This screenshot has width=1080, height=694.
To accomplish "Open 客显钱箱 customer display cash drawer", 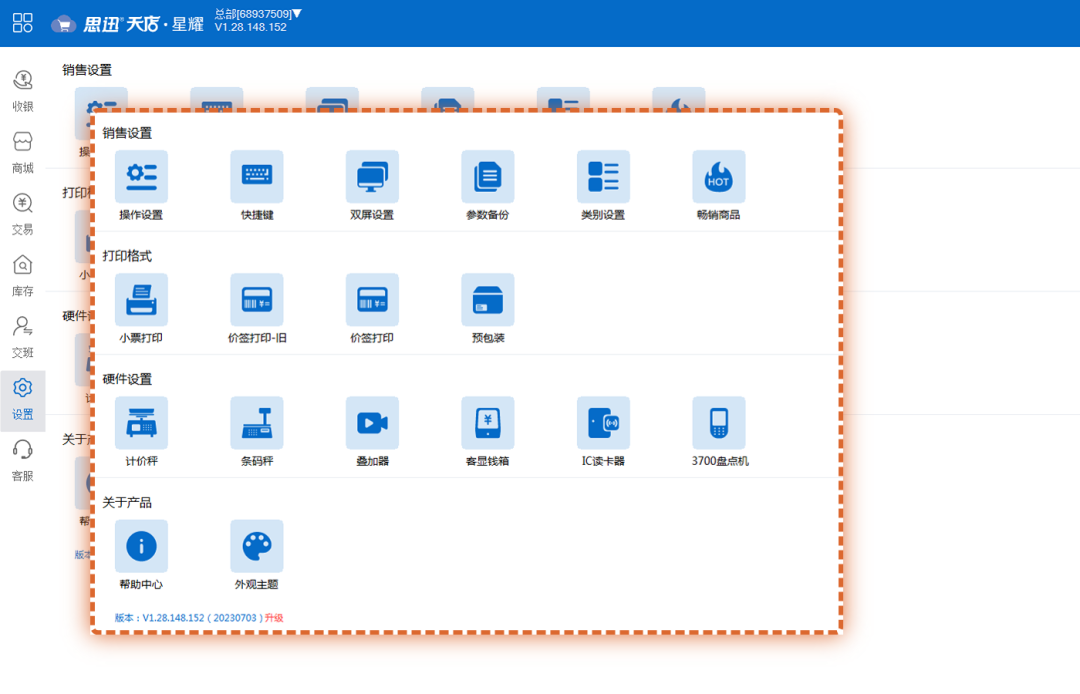I will pyautogui.click(x=488, y=423).
